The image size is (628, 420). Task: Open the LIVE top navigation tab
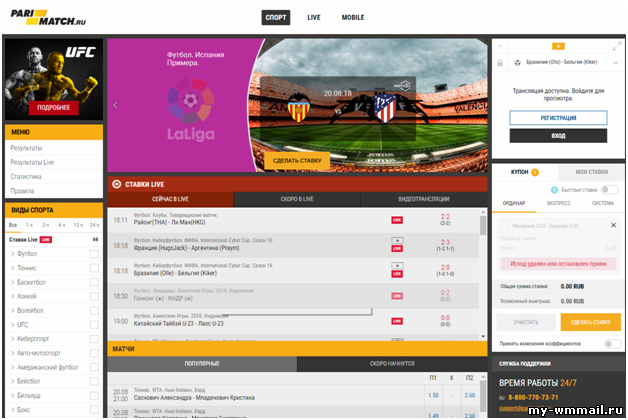pyautogui.click(x=314, y=17)
